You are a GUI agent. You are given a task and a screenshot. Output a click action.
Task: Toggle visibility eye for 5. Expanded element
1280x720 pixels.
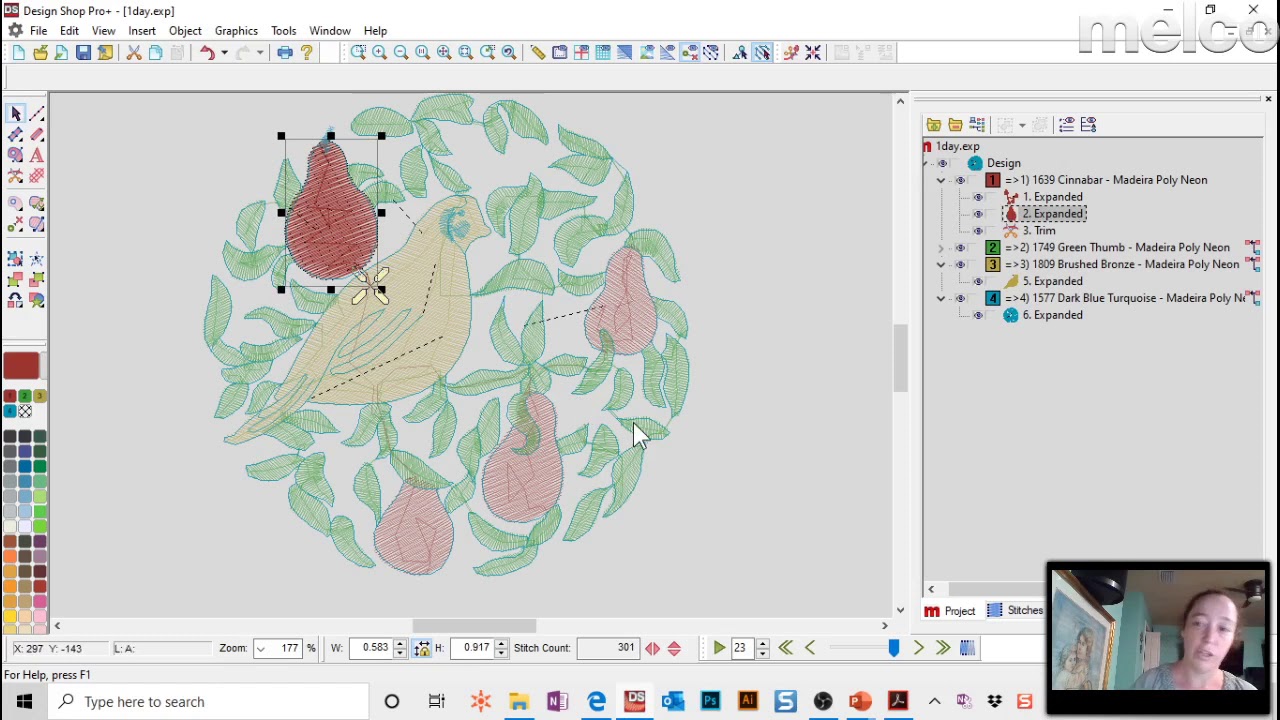point(979,282)
